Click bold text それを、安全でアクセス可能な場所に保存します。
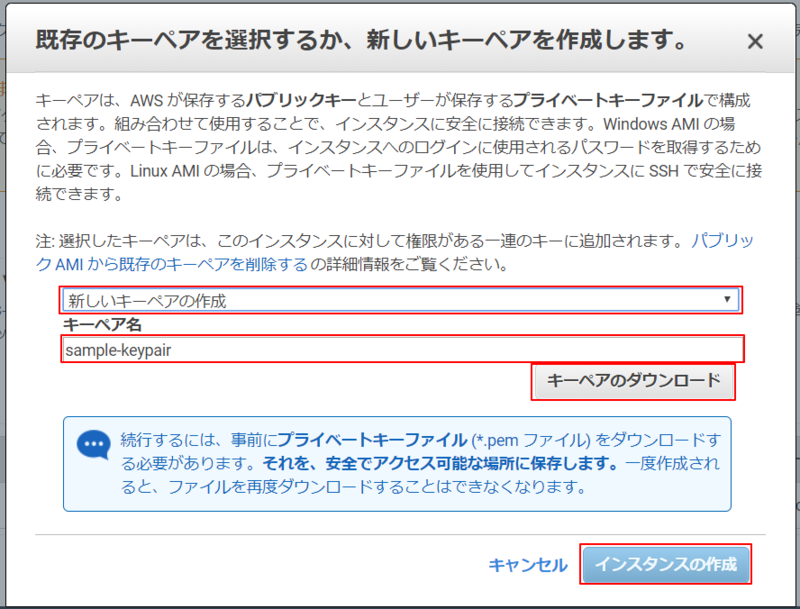Viewport: 800px width, 609px height. coord(441,463)
